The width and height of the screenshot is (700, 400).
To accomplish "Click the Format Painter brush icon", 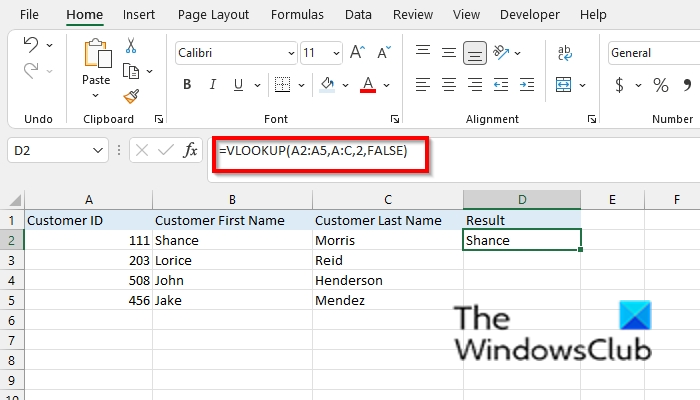I will 131,96.
